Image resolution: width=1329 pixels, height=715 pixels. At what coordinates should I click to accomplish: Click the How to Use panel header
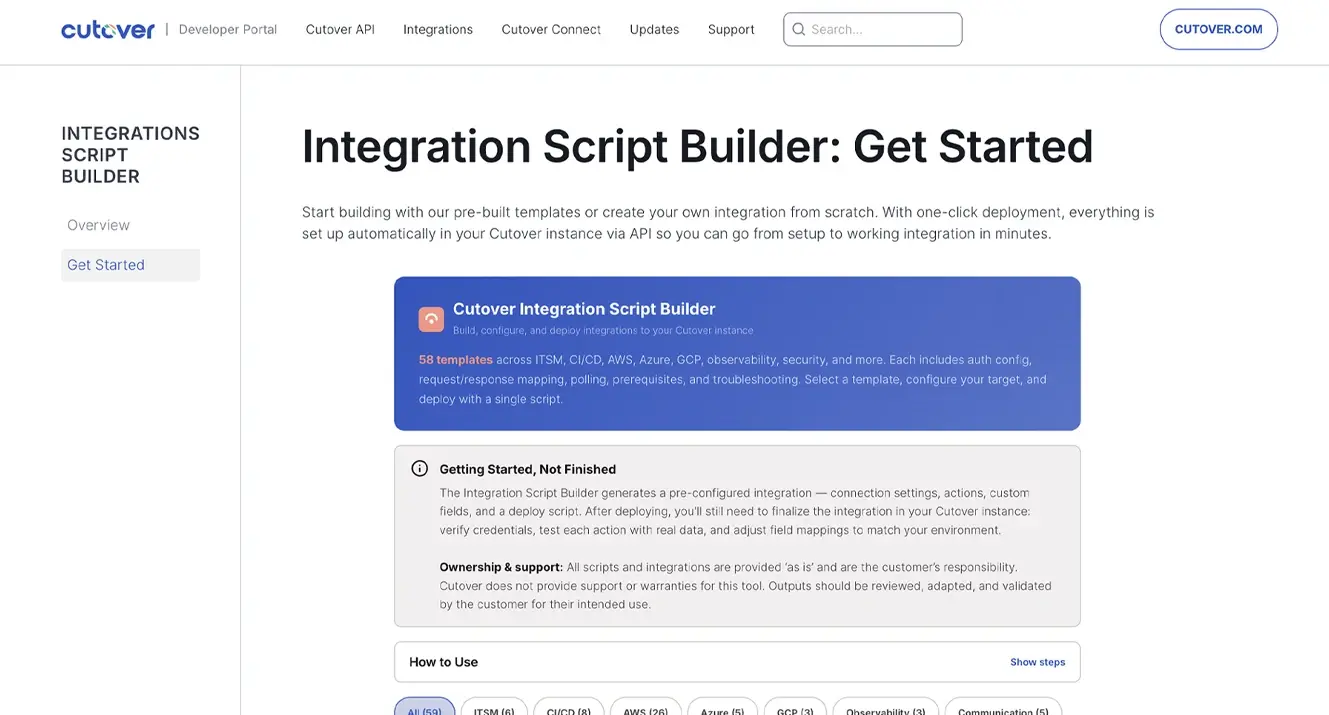[737, 662]
